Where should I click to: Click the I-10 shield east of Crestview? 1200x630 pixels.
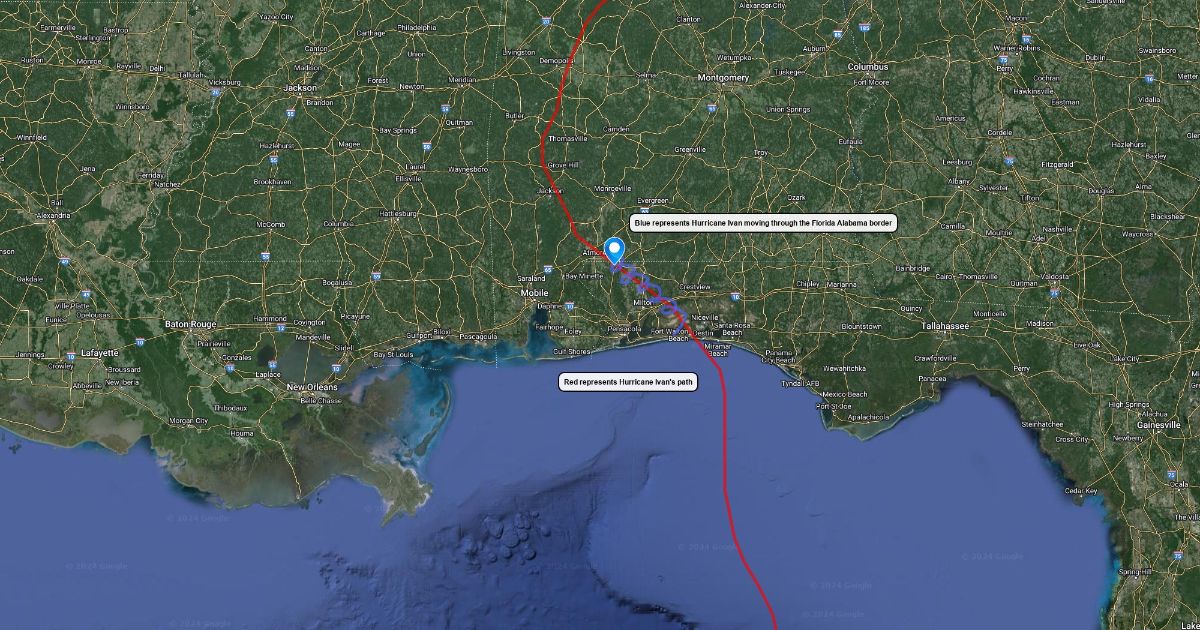click(x=735, y=297)
